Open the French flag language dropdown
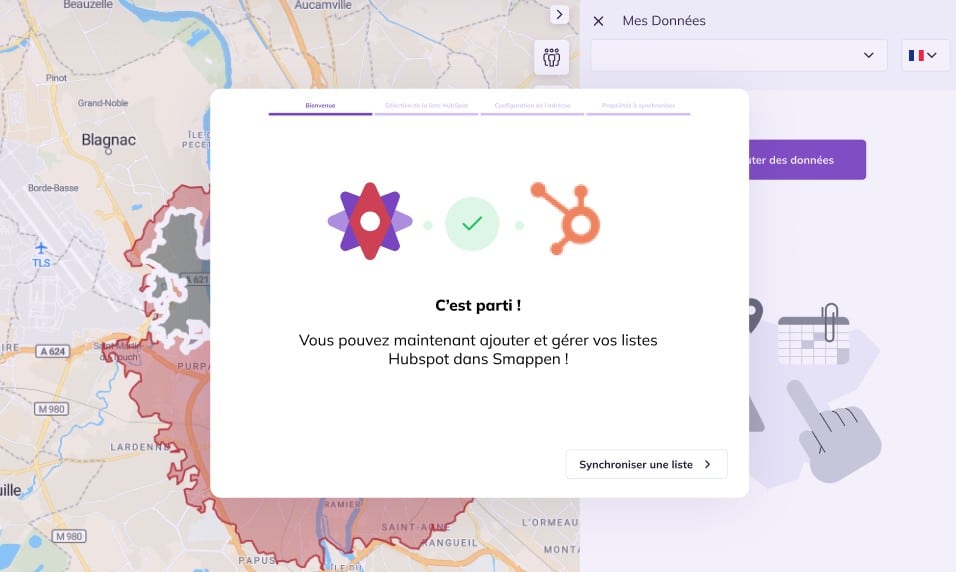Viewport: 956px width, 572px height. 925,56
